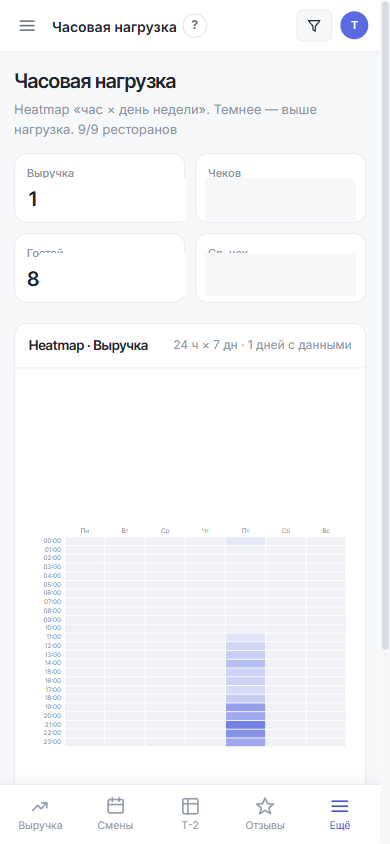This screenshot has width=390, height=844.
Task: Click the Ср column header
Action: [x=165, y=531]
